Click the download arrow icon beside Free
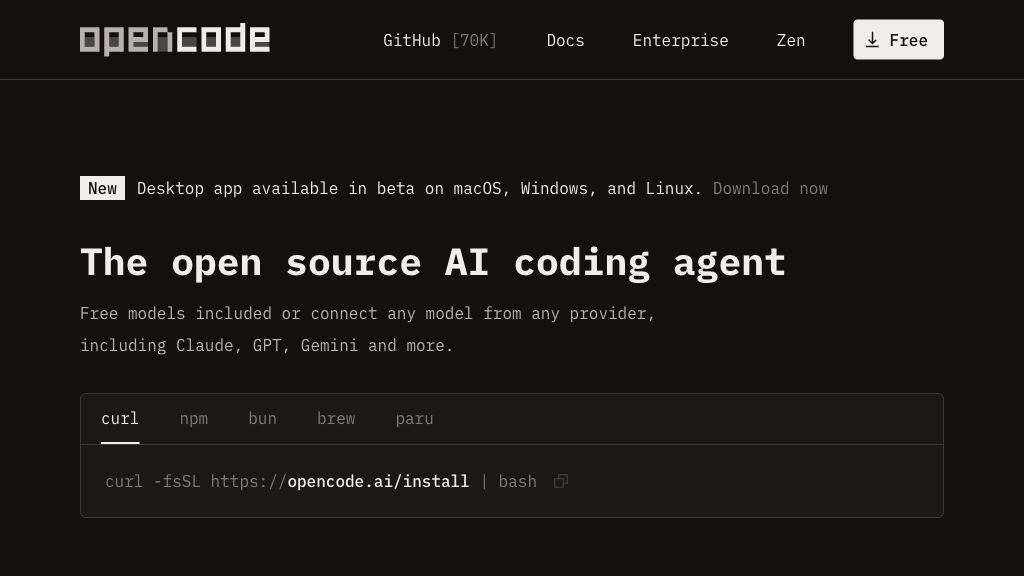1024x576 pixels. [x=872, y=40]
